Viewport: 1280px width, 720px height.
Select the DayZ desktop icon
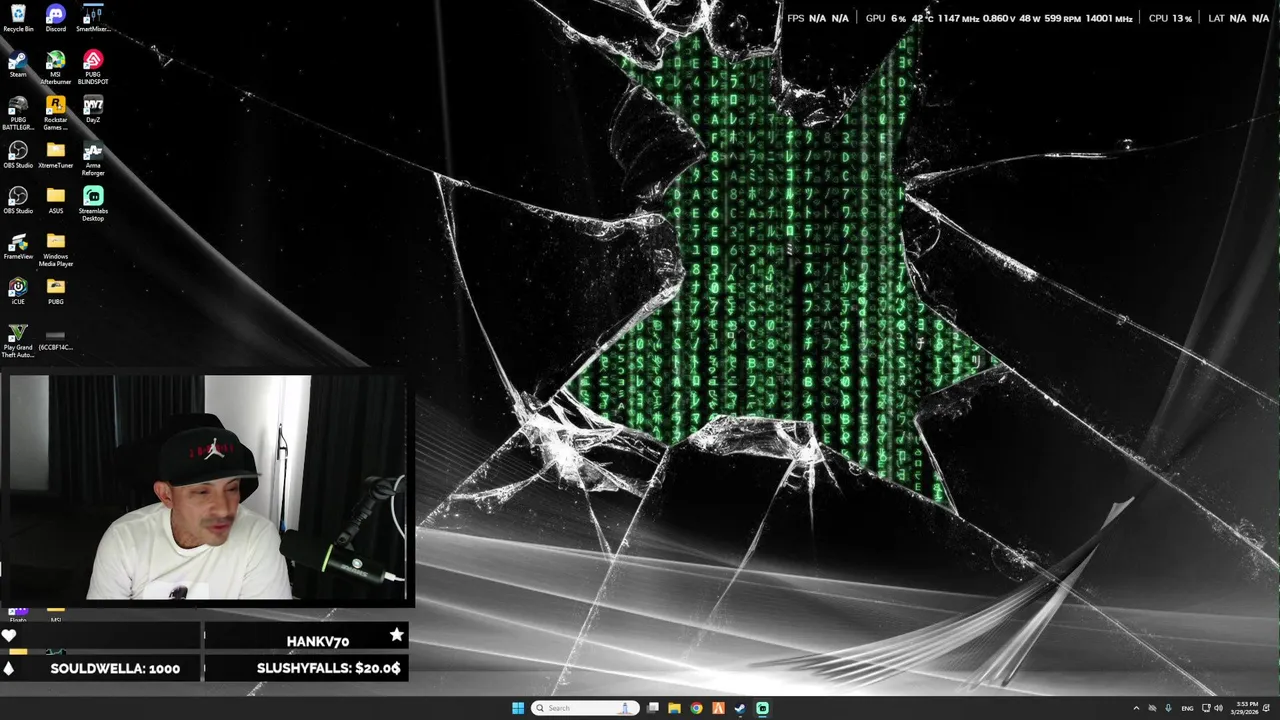coord(93,109)
